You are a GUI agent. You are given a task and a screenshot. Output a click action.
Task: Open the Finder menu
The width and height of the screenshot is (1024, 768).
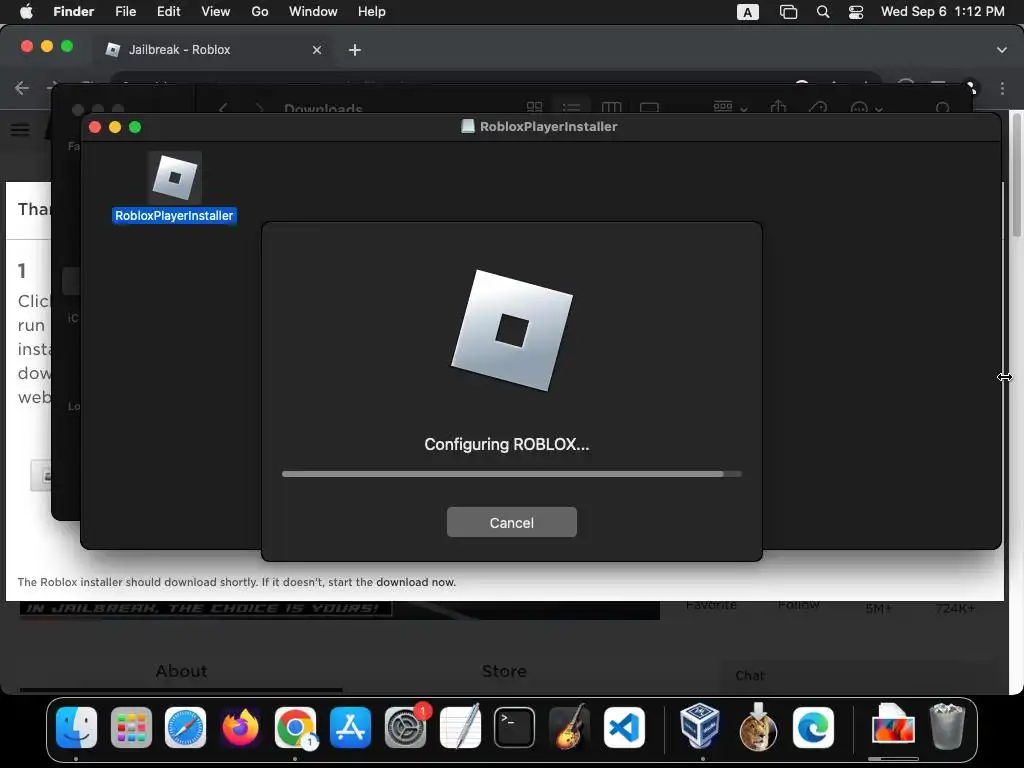pyautogui.click(x=73, y=12)
